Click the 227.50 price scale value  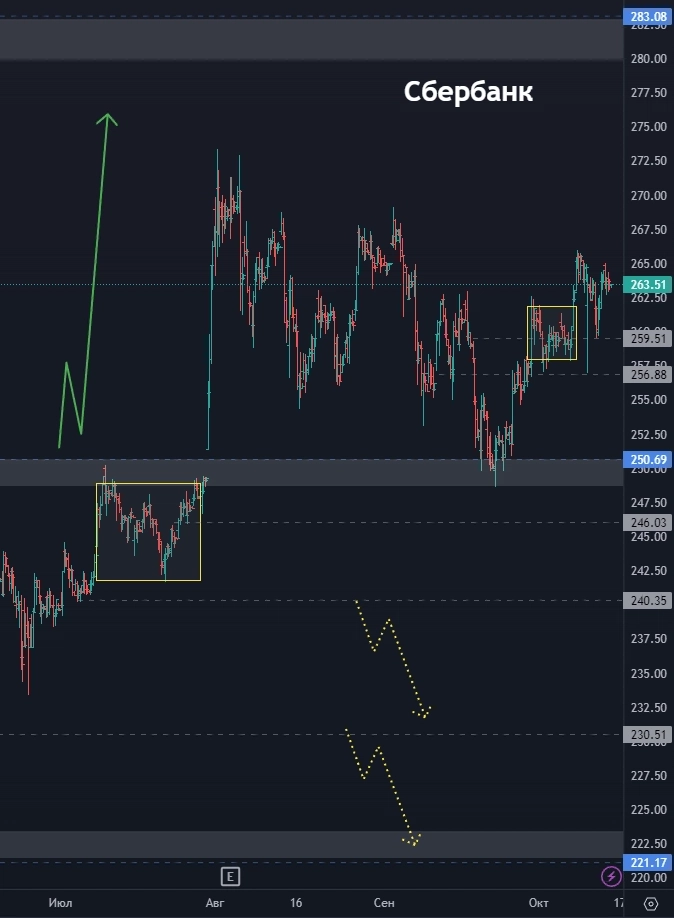[648, 775]
